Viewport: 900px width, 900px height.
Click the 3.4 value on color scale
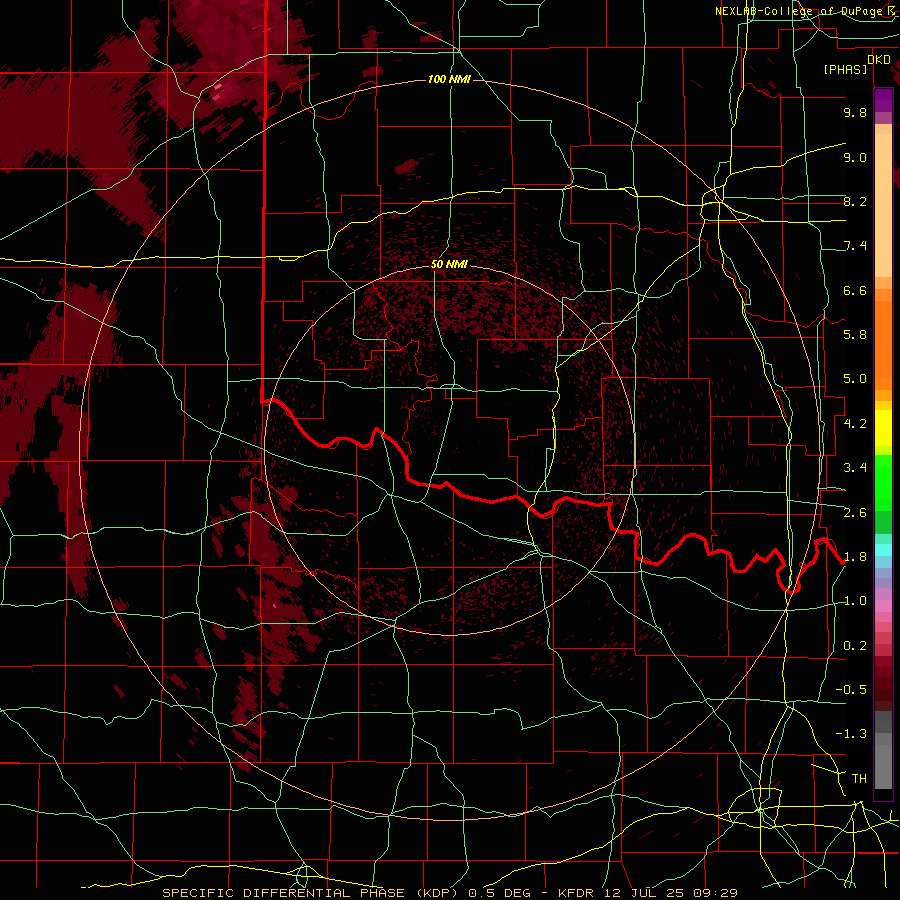tap(855, 468)
